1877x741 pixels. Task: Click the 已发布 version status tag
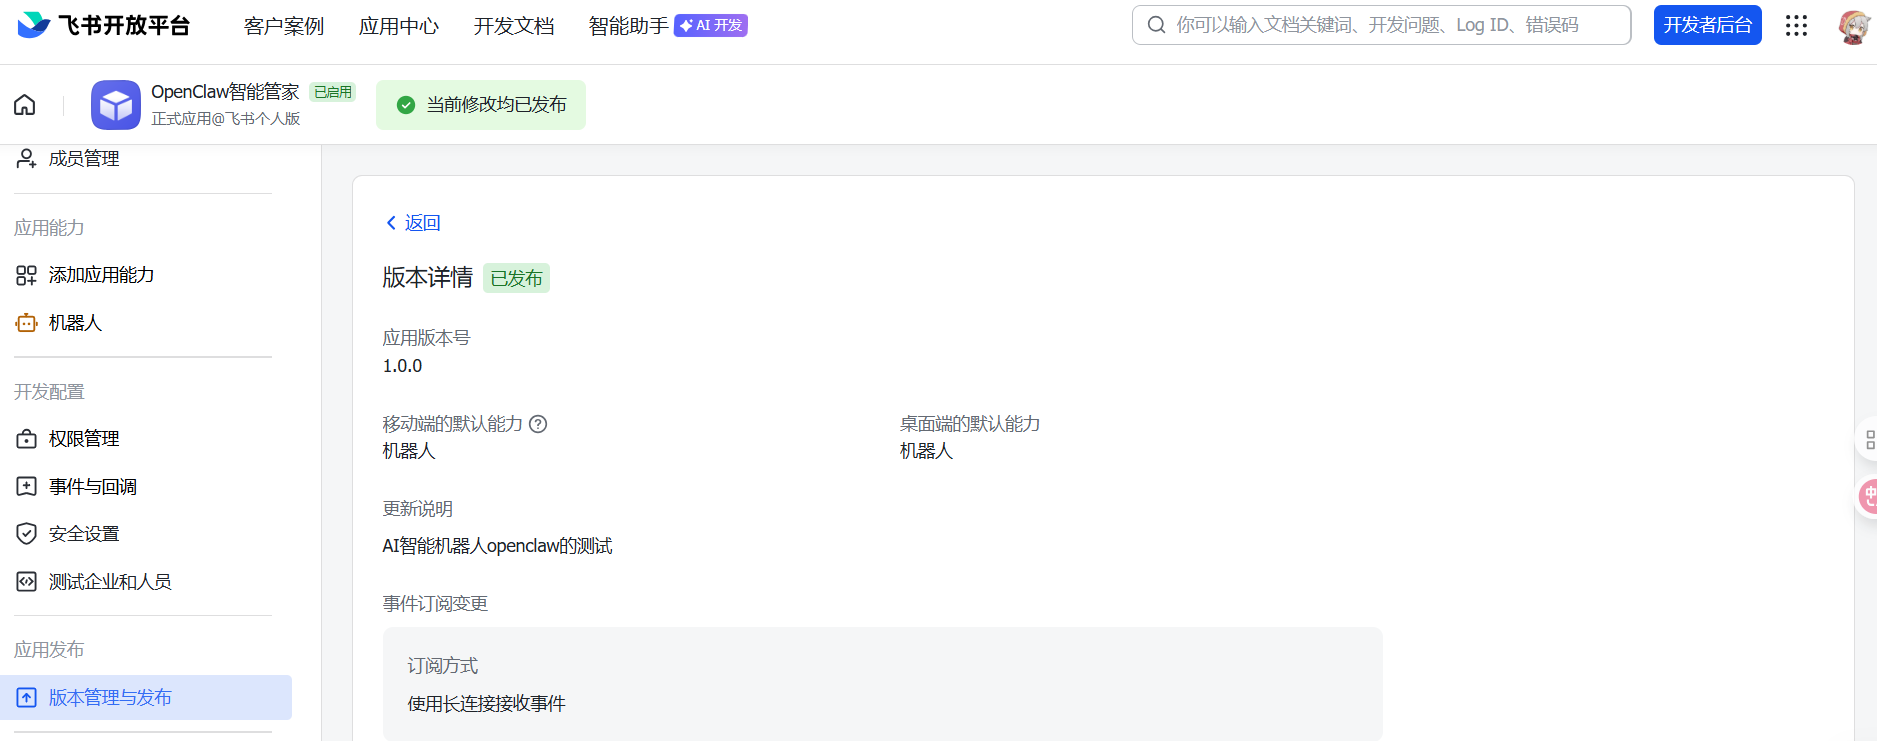tap(516, 278)
